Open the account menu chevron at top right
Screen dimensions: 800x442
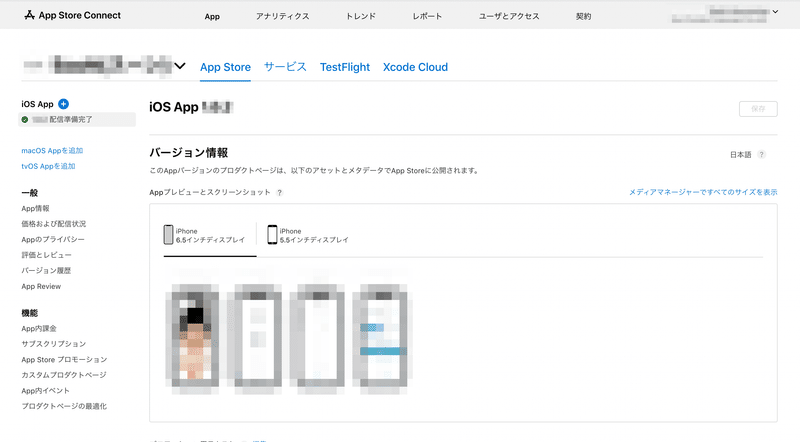click(775, 11)
